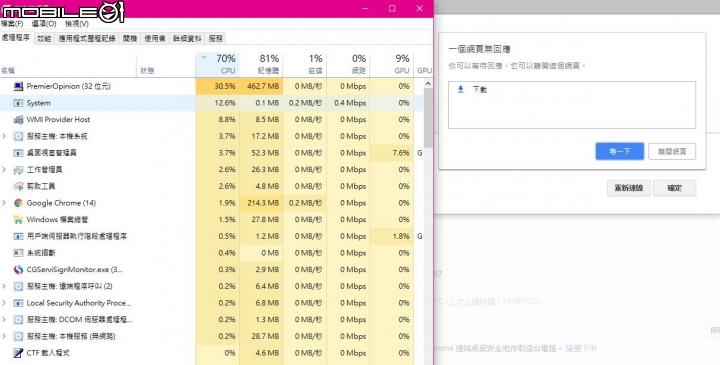The image size is (720, 365).
Task: Click the CGServiSignMonitor.exe icon
Action: 18,270
